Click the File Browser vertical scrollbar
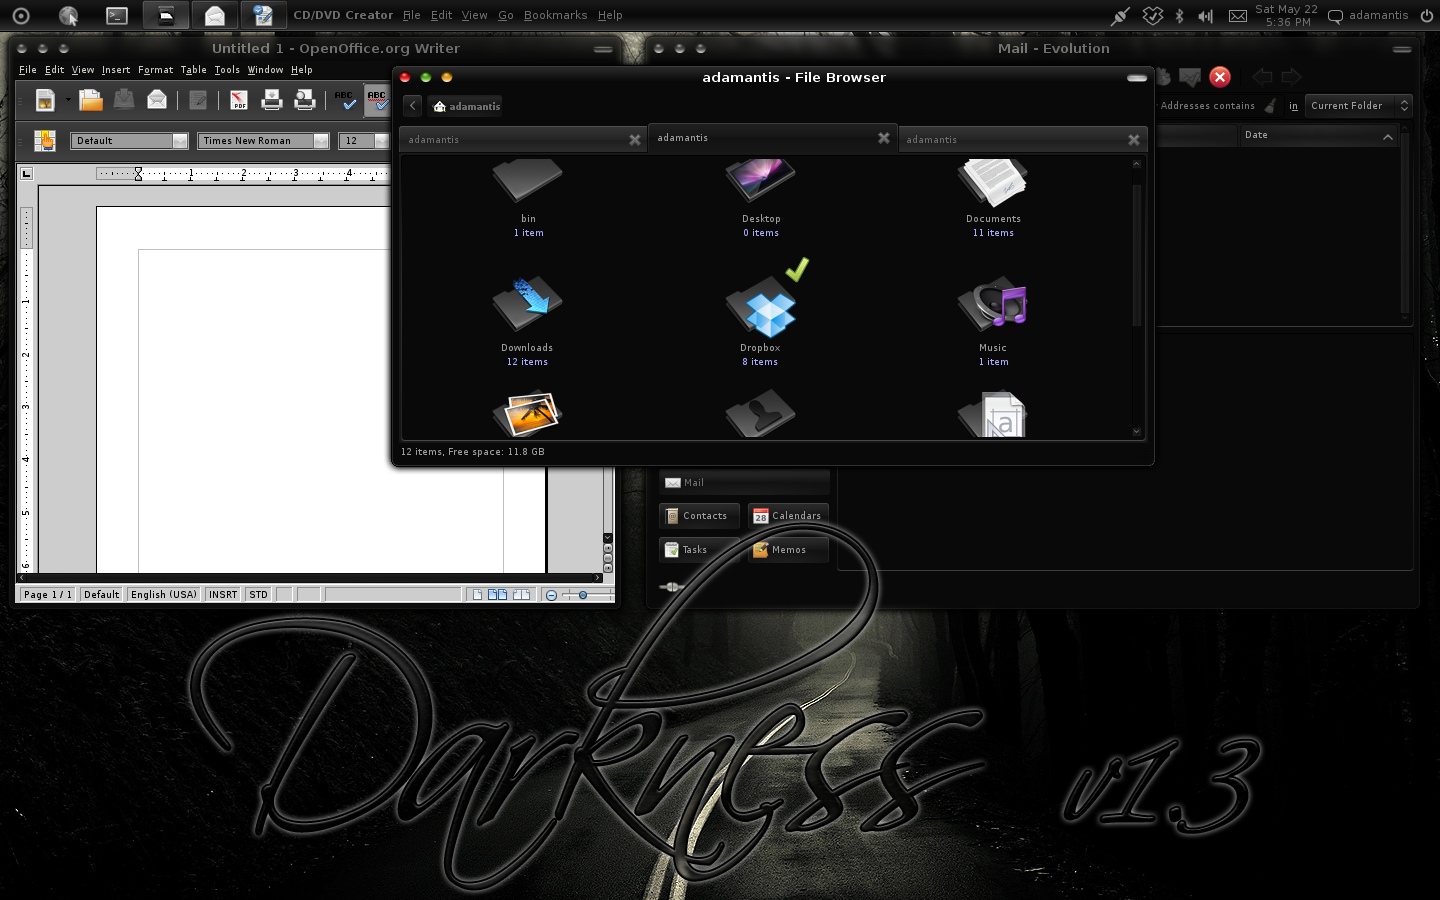The image size is (1440, 900). coord(1136,255)
